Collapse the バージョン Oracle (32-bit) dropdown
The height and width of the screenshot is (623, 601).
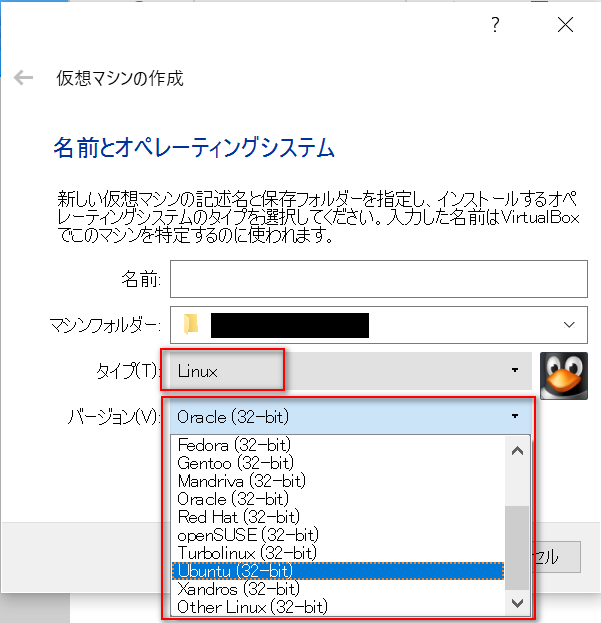click(x=514, y=416)
